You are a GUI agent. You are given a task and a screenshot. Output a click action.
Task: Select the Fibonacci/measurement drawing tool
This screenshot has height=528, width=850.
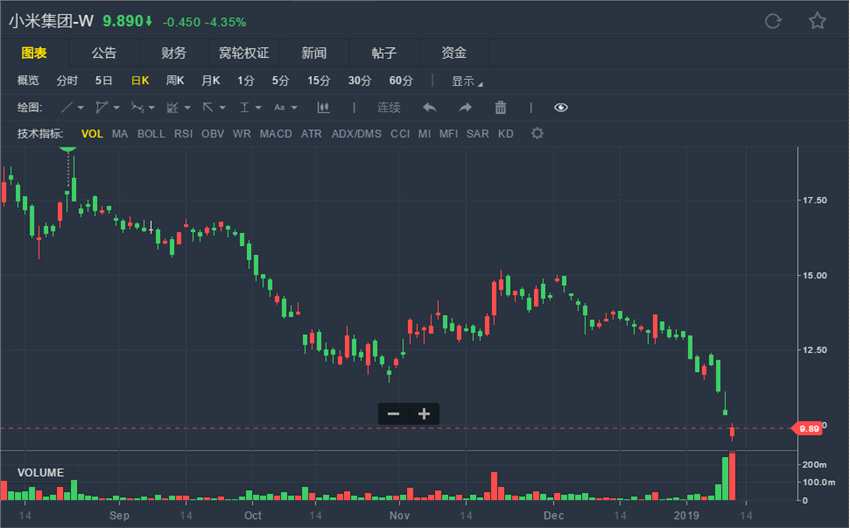pyautogui.click(x=172, y=107)
